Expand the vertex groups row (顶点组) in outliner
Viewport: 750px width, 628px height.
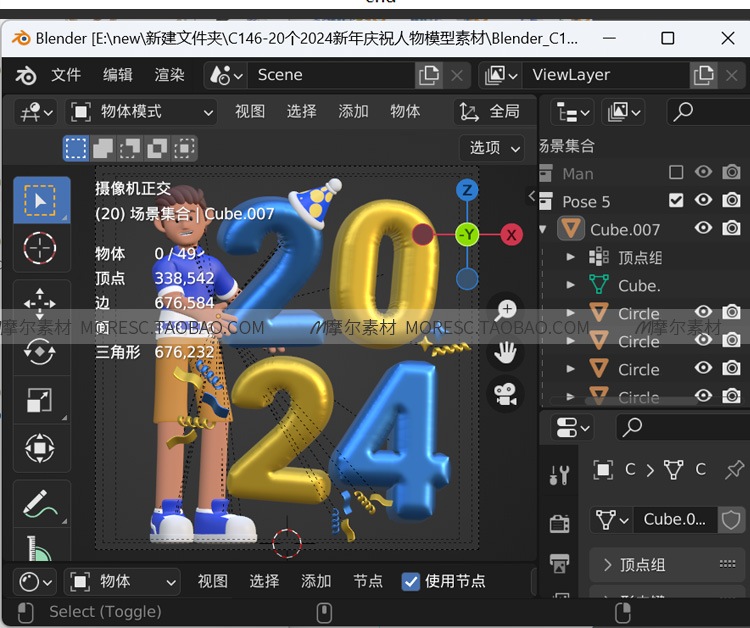coord(570,257)
